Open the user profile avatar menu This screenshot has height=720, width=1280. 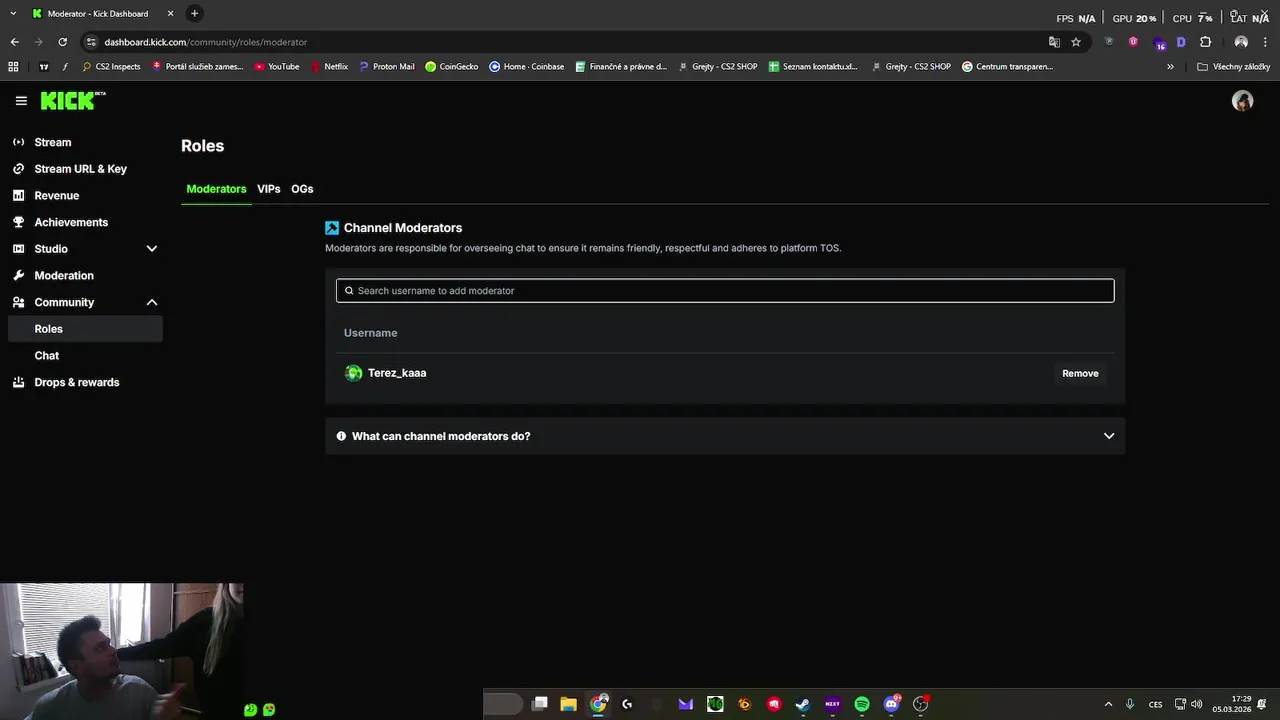(1242, 101)
